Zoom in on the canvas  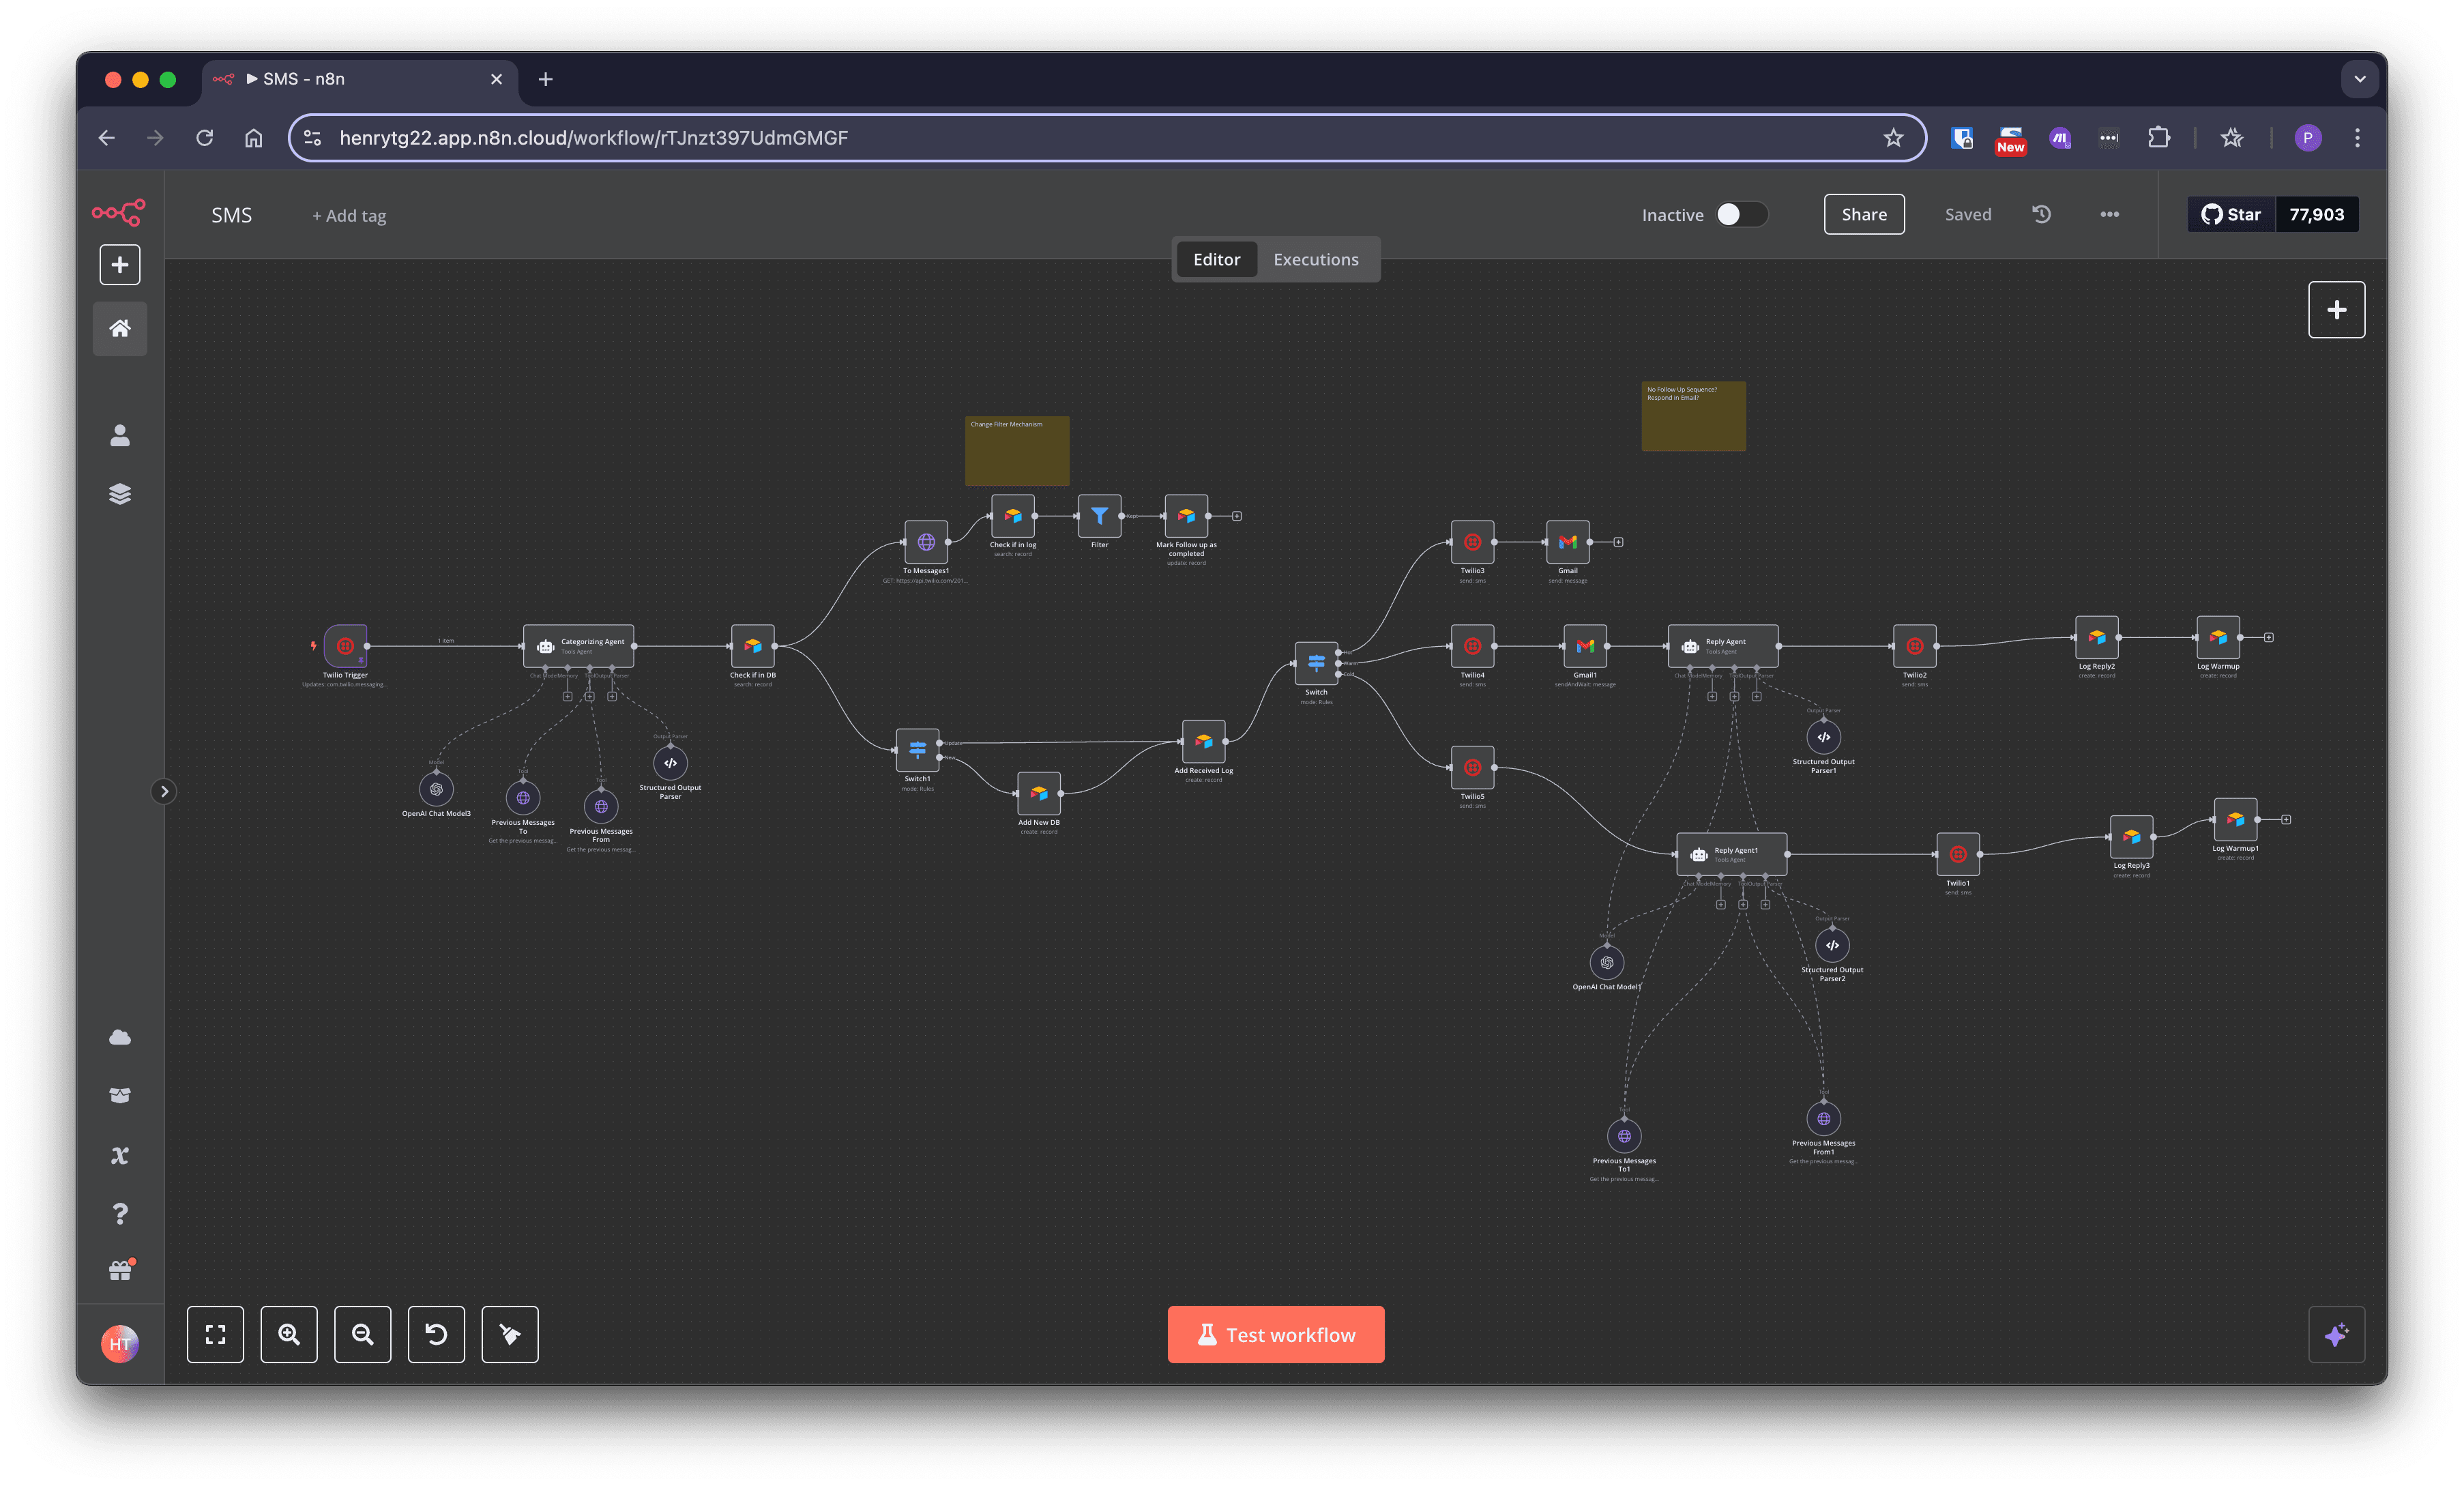(x=289, y=1334)
